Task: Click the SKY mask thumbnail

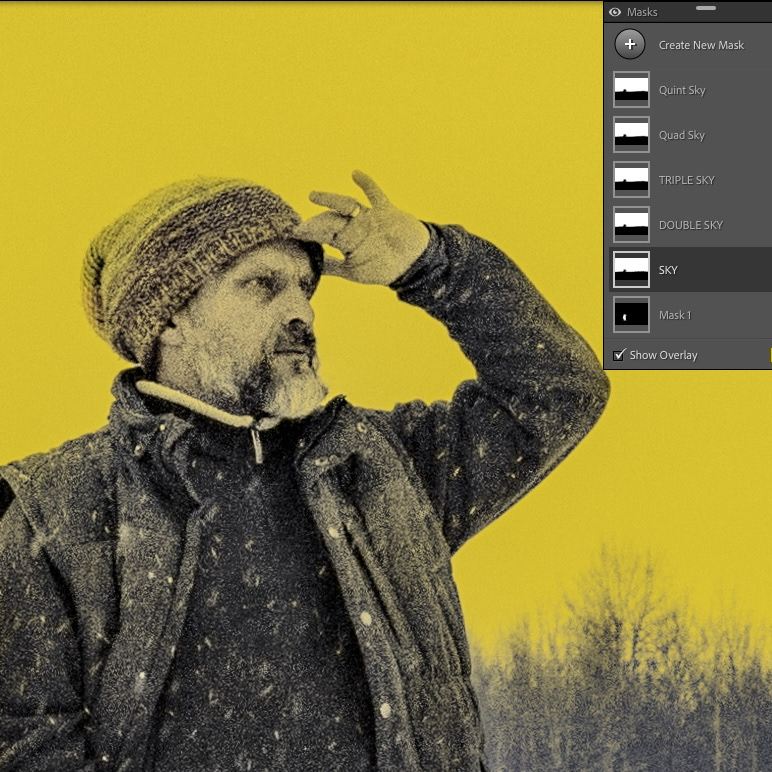Action: 631,270
